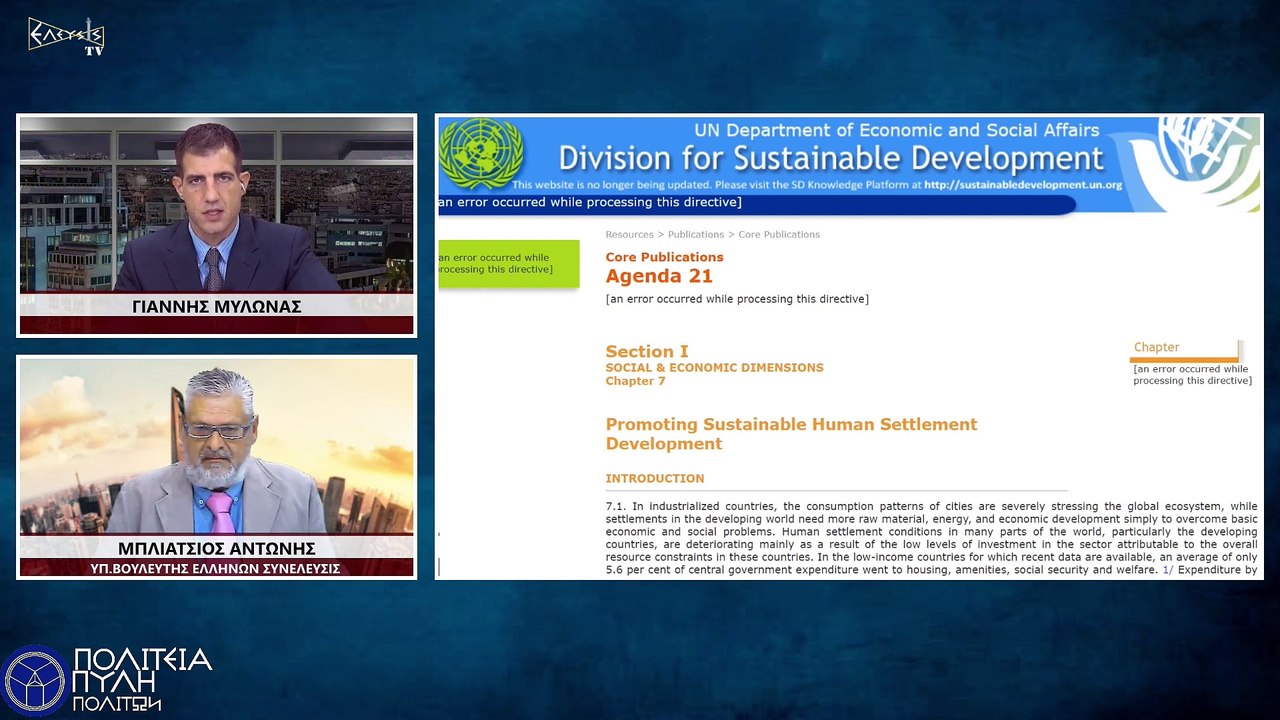Click the Elefsis TV logo
Image resolution: width=1280 pixels, height=720 pixels.
tap(66, 36)
